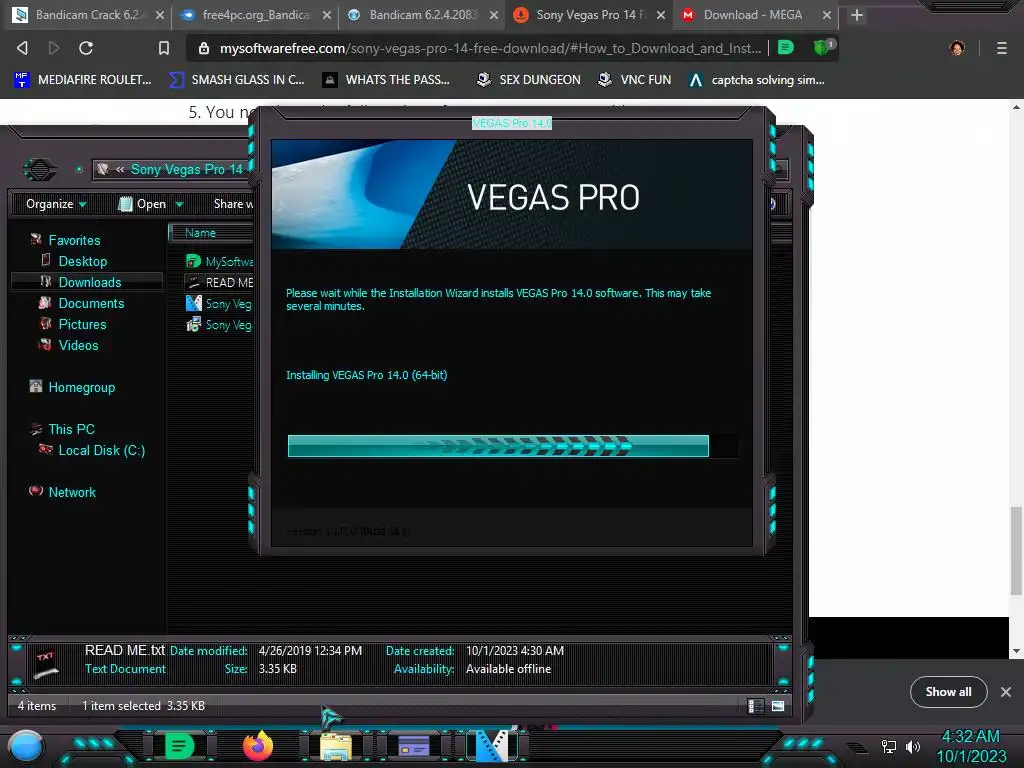Open the Start orb on the taskbar
The height and width of the screenshot is (768, 1024).
[26, 746]
